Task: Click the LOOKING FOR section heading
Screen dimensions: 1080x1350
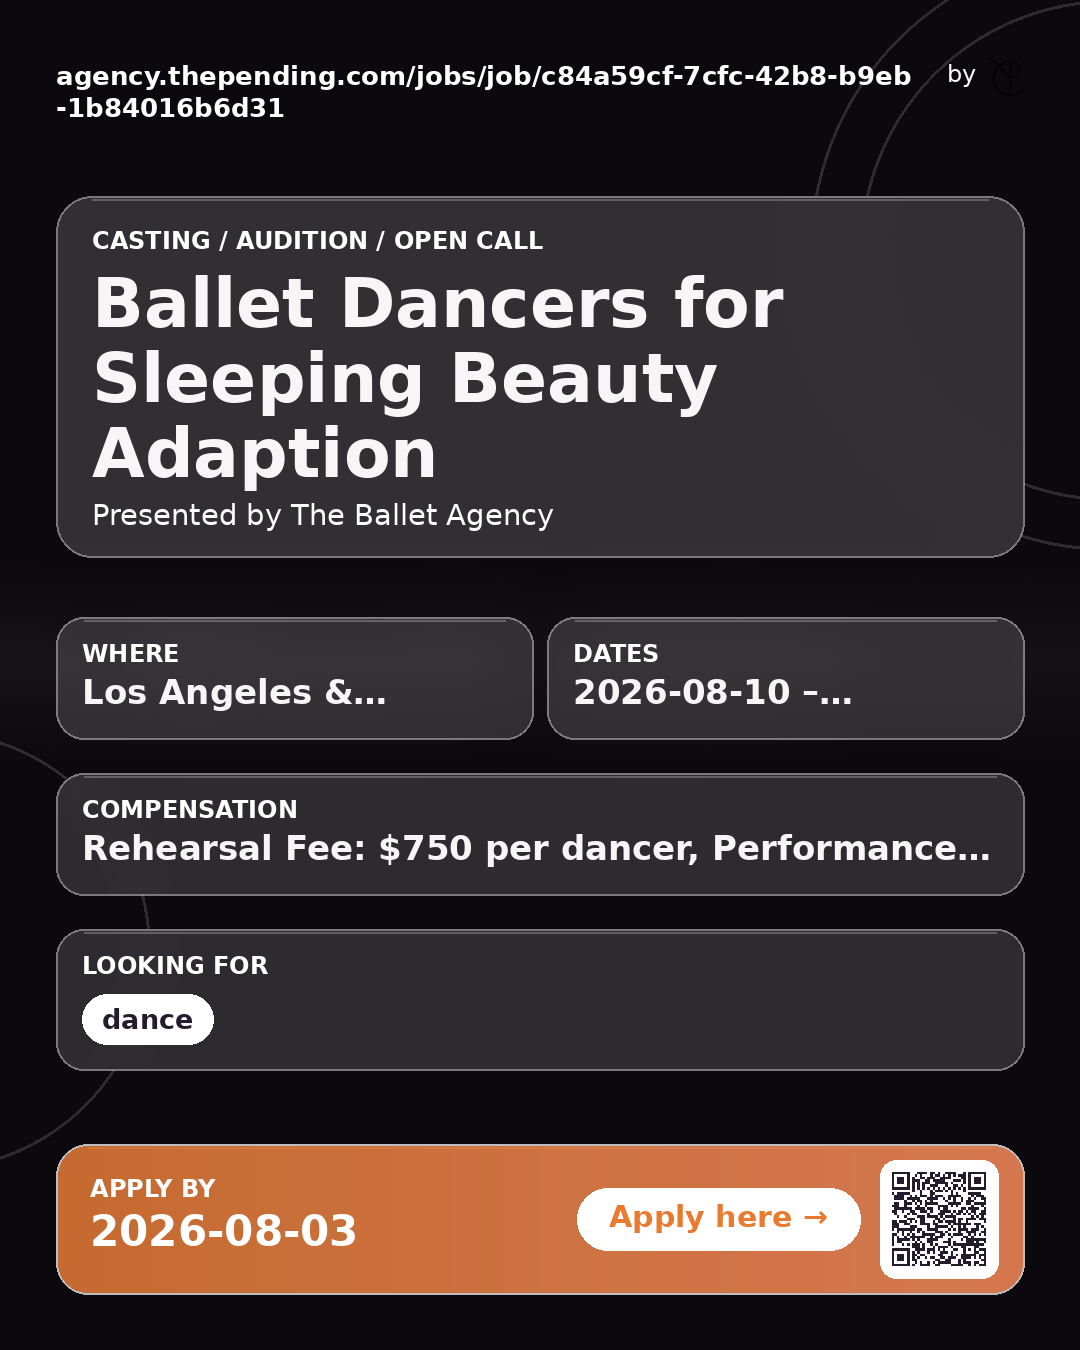Action: point(175,966)
